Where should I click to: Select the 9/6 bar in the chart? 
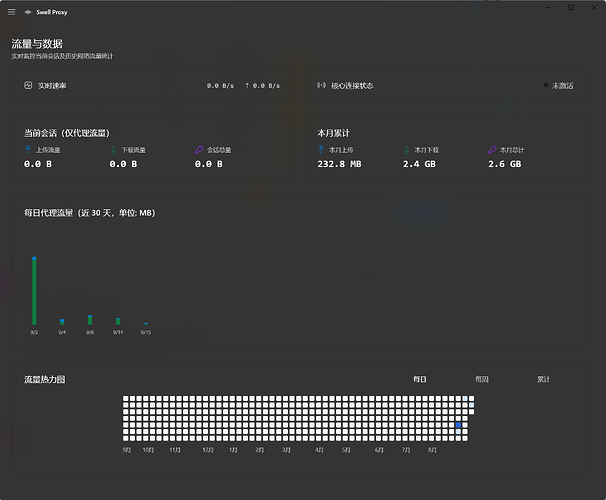click(x=90, y=320)
